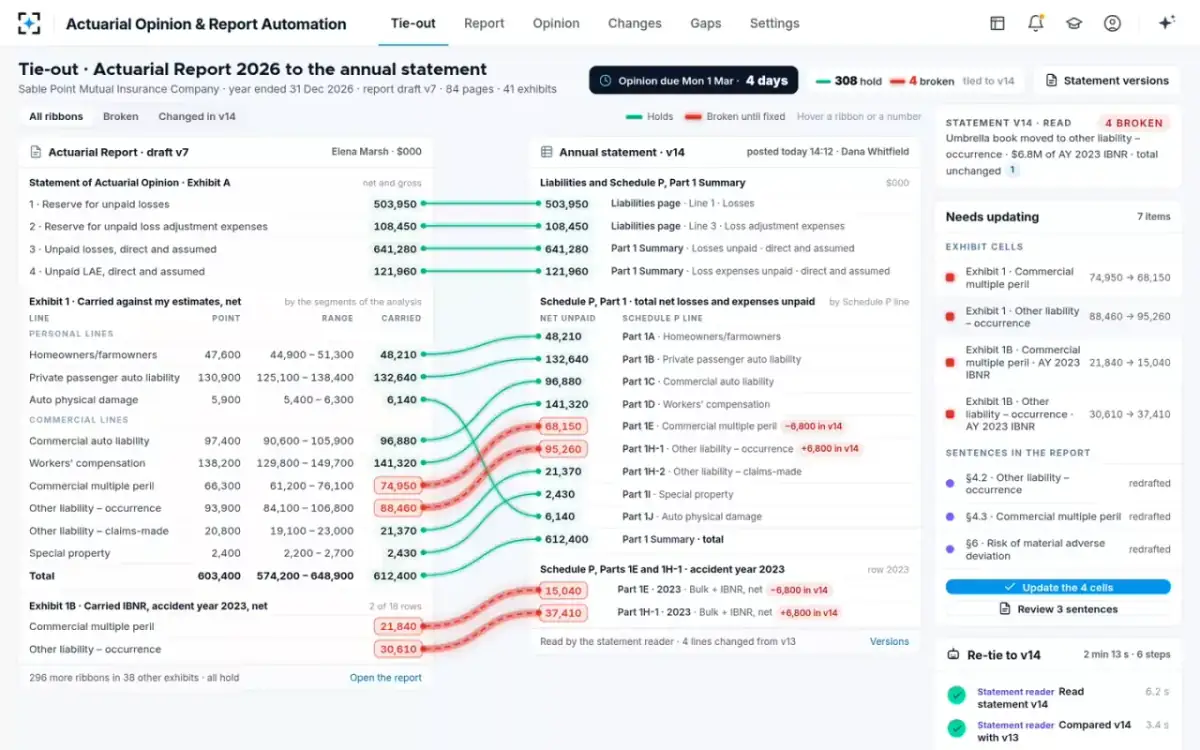This screenshot has width=1200, height=750.
Task: Click the table icon beside Annual statement v14
Action: [546, 152]
